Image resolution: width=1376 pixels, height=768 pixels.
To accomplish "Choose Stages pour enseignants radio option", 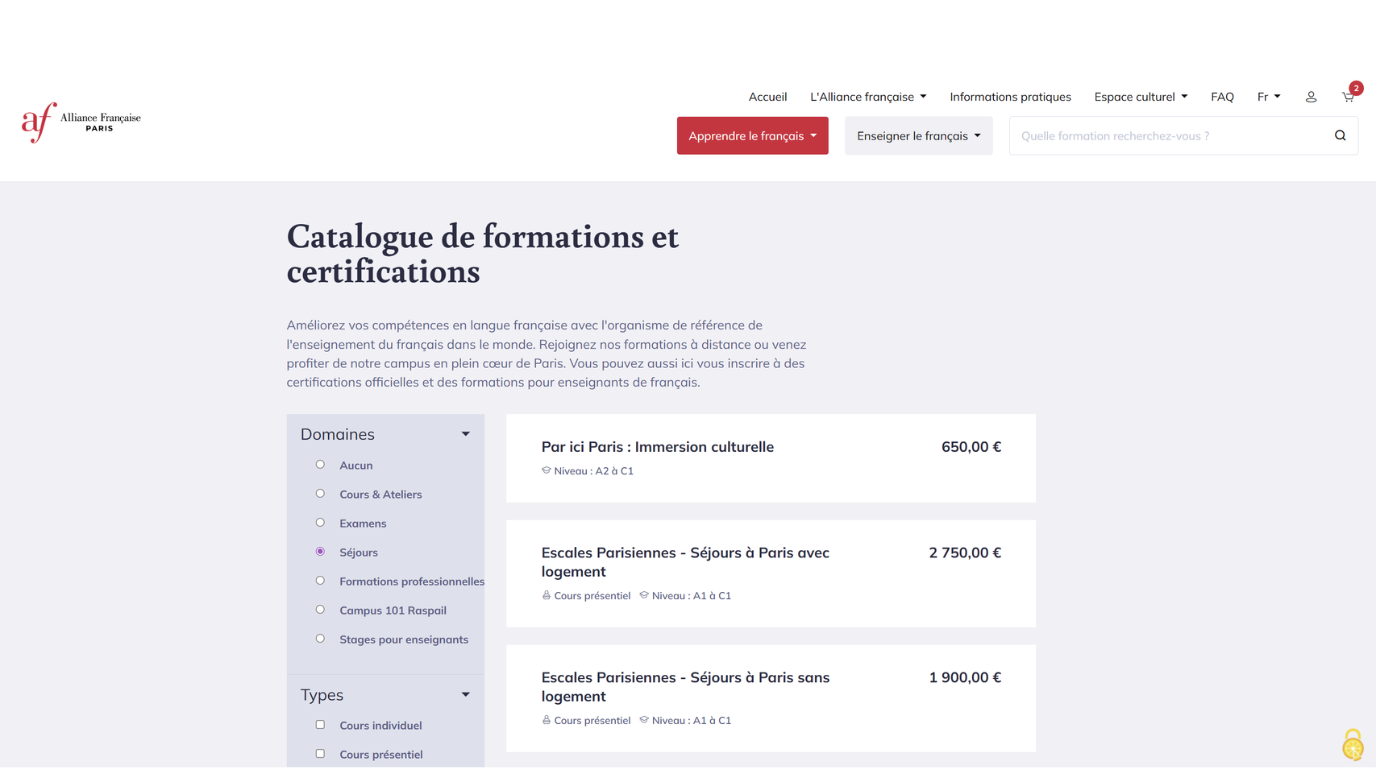I will tap(320, 639).
